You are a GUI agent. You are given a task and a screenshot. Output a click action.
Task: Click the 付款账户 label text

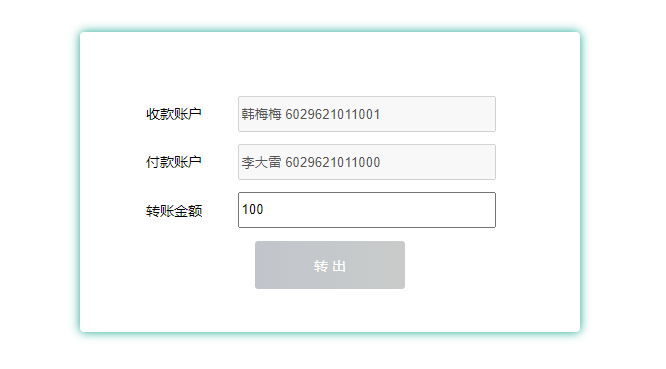click(x=174, y=162)
